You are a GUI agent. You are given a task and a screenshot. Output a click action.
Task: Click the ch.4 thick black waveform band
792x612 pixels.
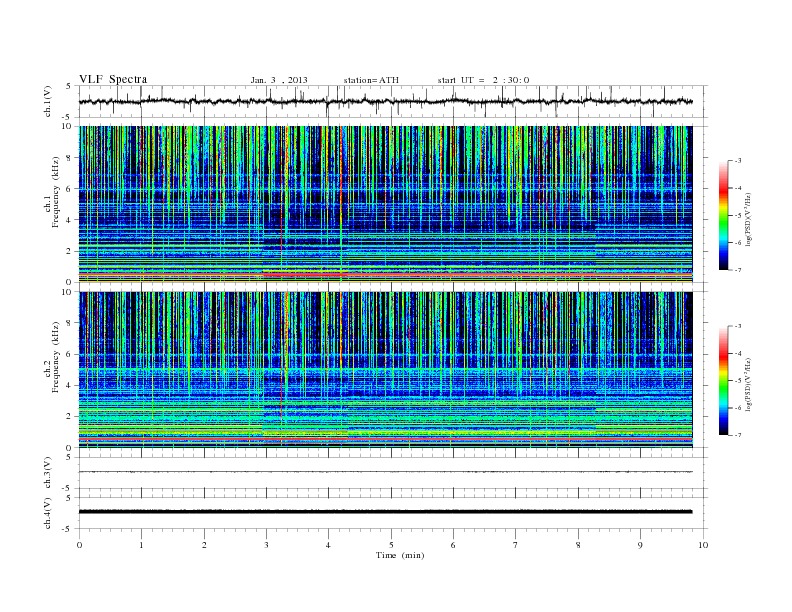point(385,512)
